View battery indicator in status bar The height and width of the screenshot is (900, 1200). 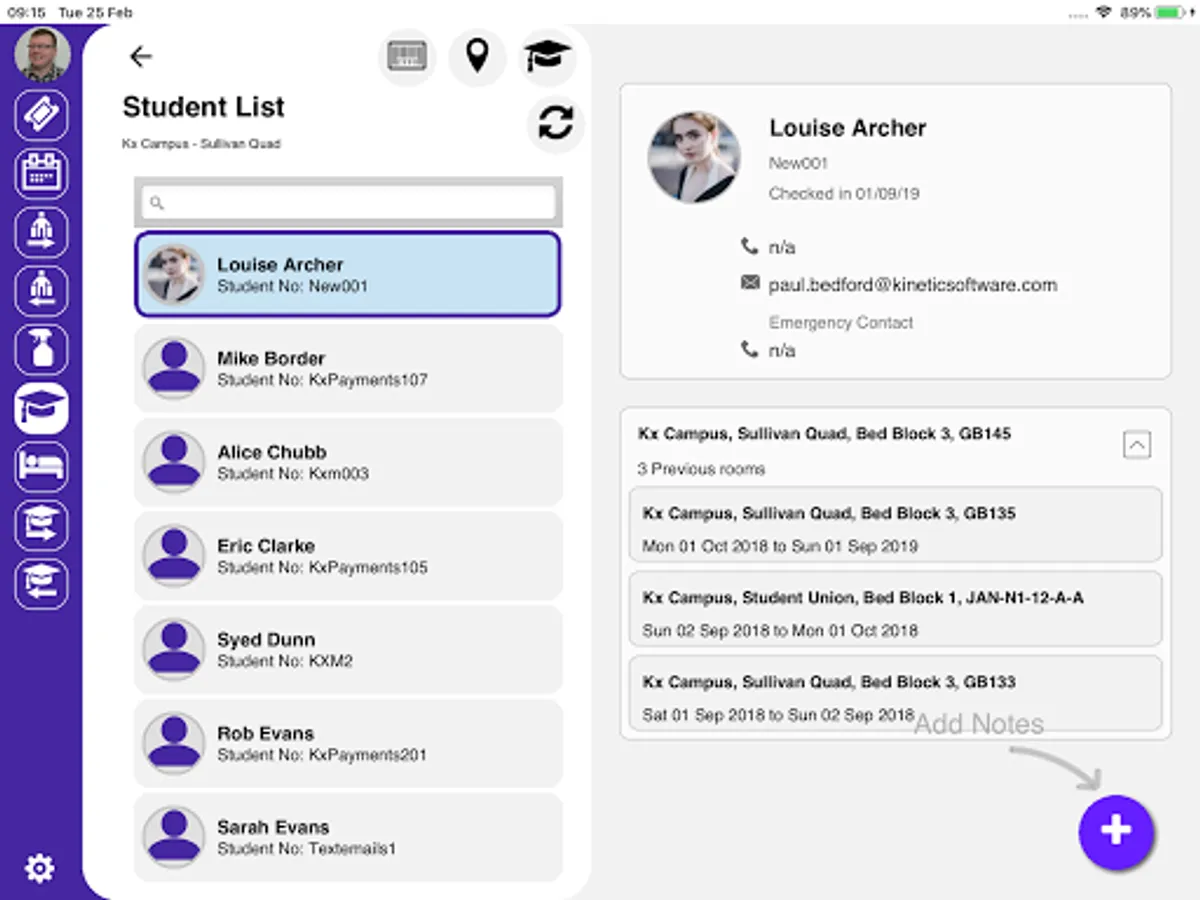[x=1170, y=13]
